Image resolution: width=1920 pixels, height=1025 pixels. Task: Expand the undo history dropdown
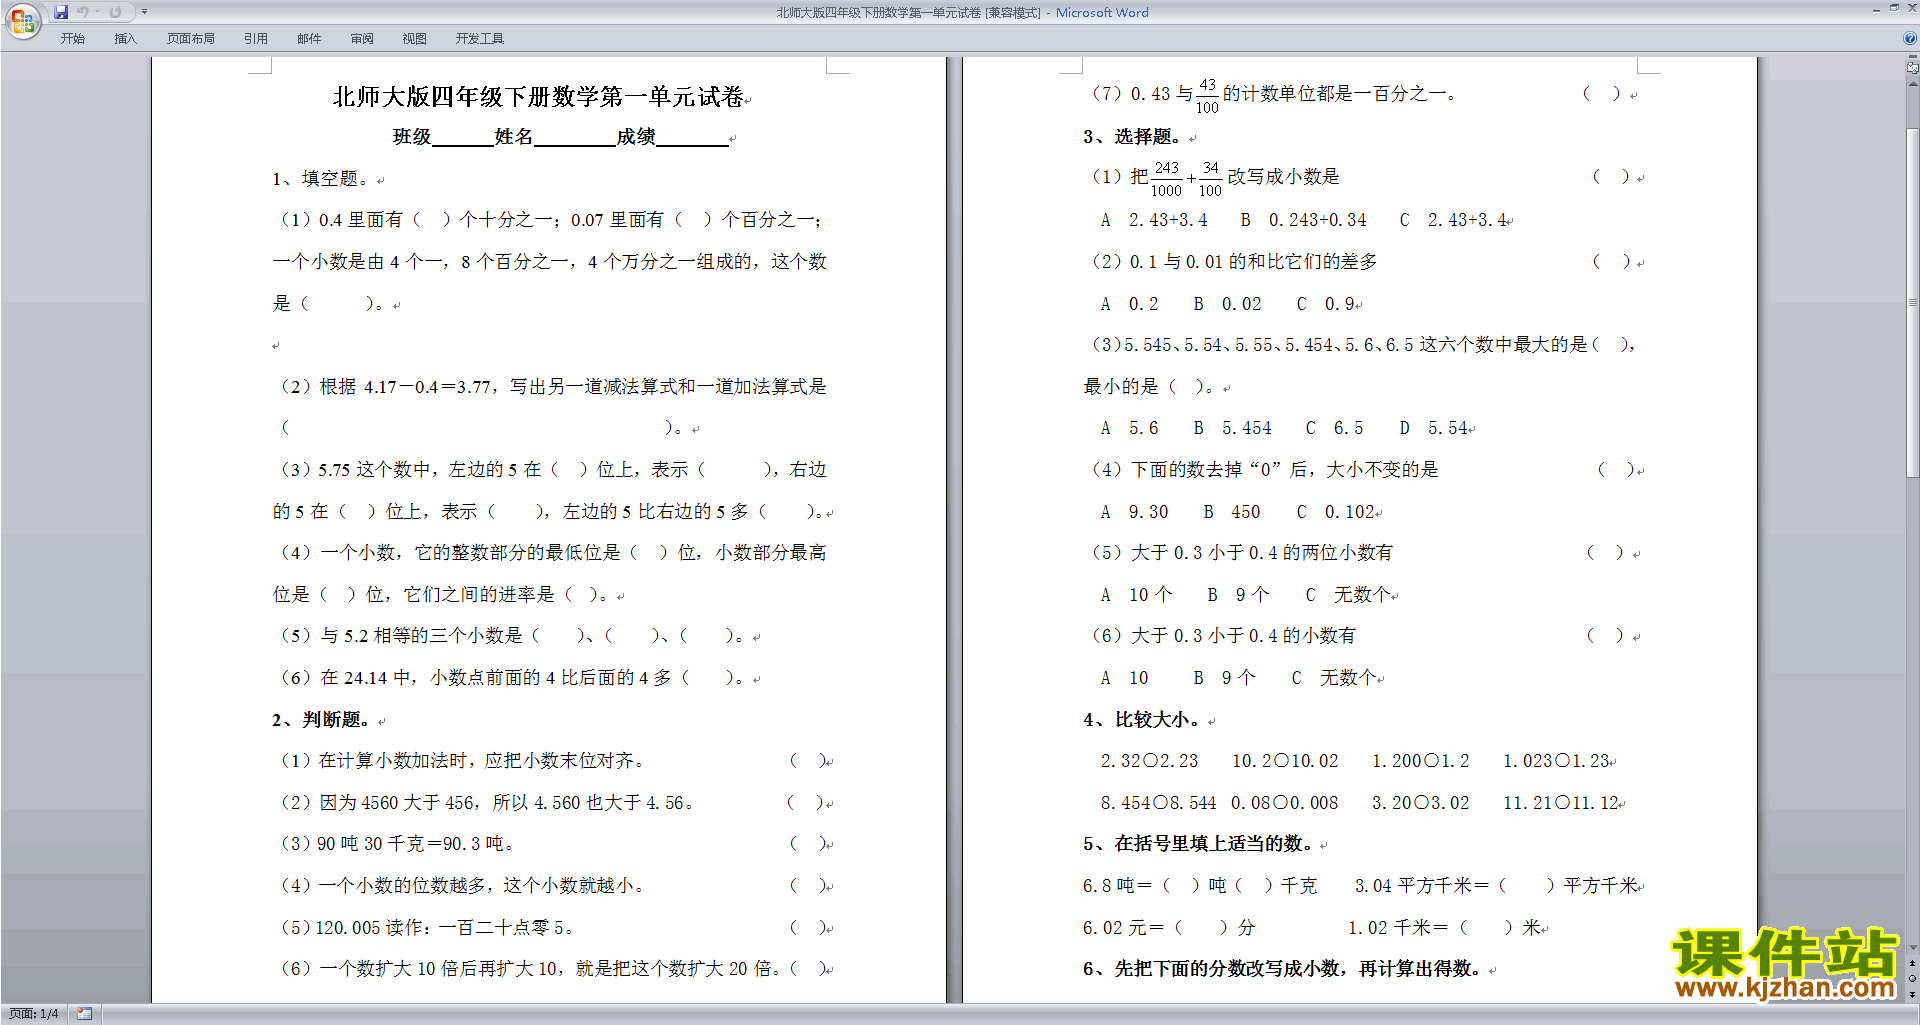coord(97,12)
